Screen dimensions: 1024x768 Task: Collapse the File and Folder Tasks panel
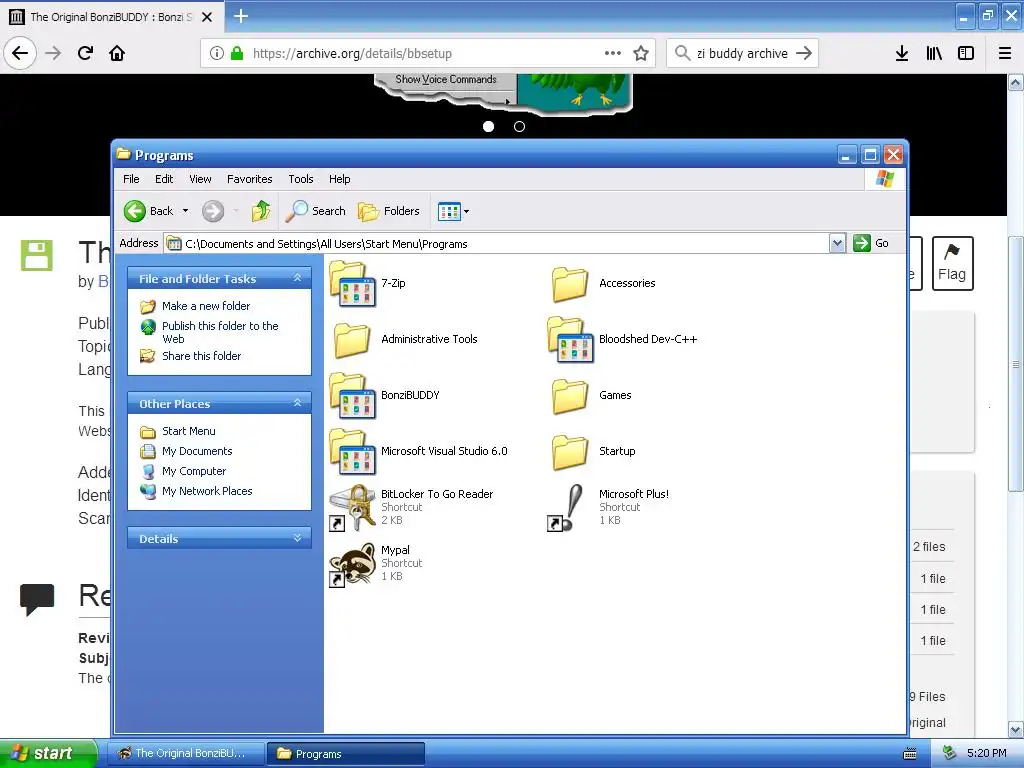(x=297, y=278)
